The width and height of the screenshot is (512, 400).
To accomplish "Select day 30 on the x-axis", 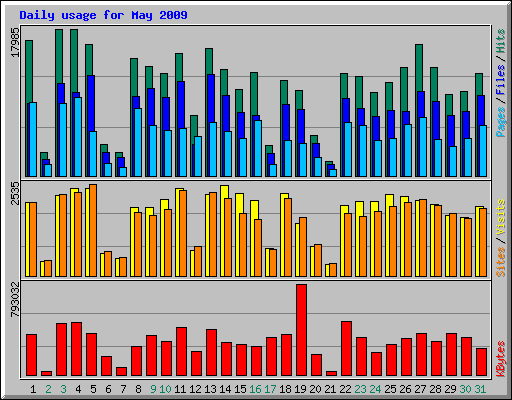I will (x=465, y=389).
